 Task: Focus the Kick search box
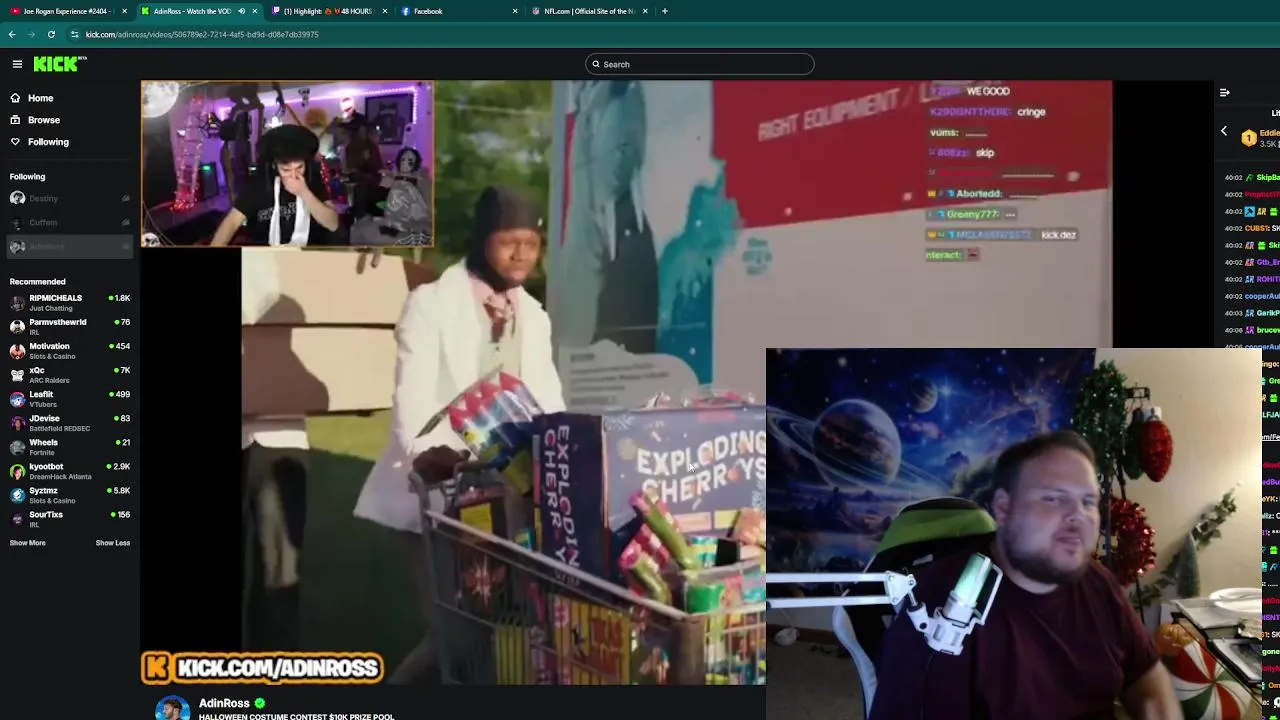[700, 64]
